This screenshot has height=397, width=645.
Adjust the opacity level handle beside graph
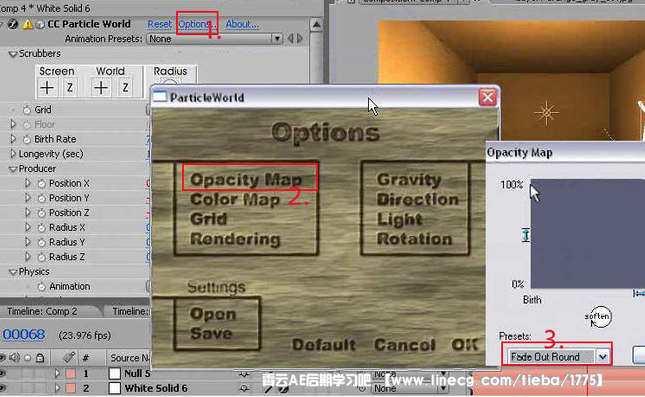[526, 235]
